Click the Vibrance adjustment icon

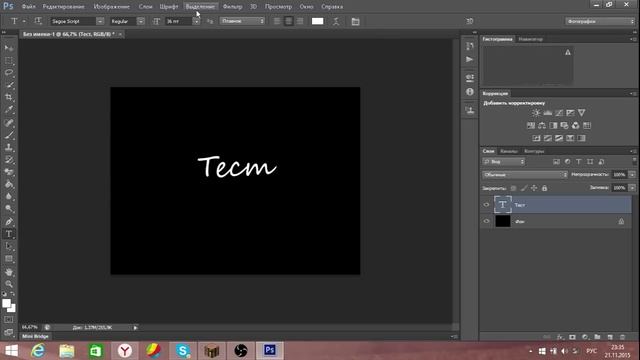[x=582, y=113]
